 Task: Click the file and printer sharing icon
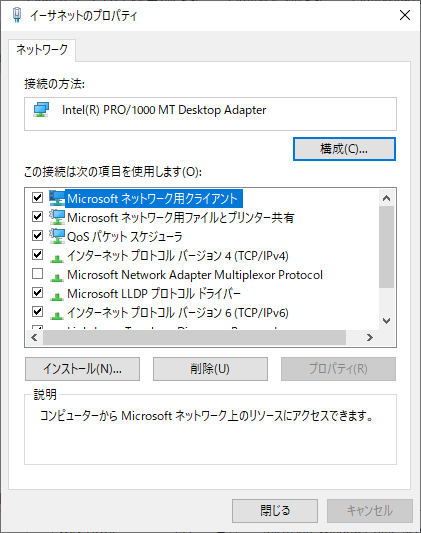tap(57, 217)
